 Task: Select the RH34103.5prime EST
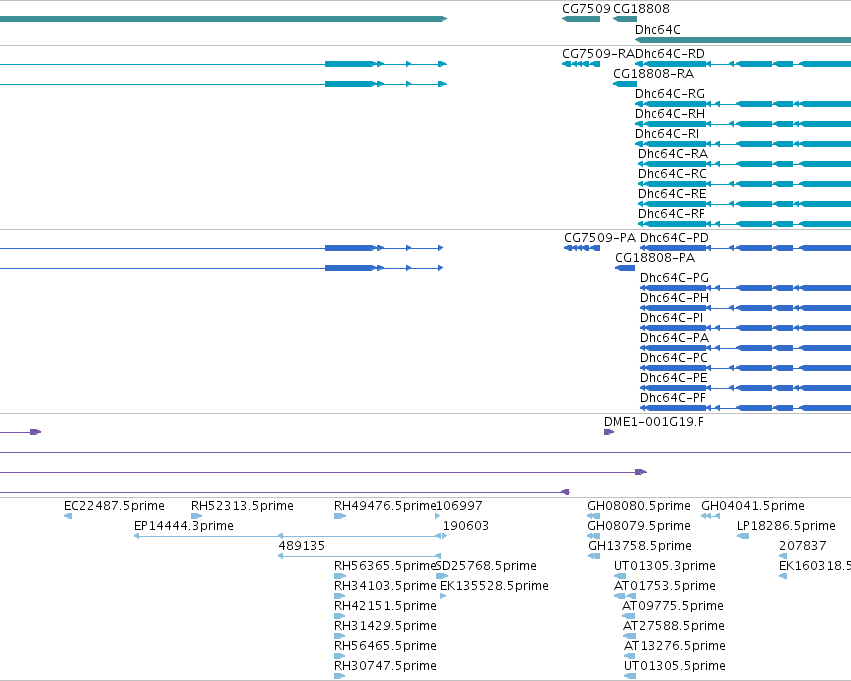click(x=340, y=596)
